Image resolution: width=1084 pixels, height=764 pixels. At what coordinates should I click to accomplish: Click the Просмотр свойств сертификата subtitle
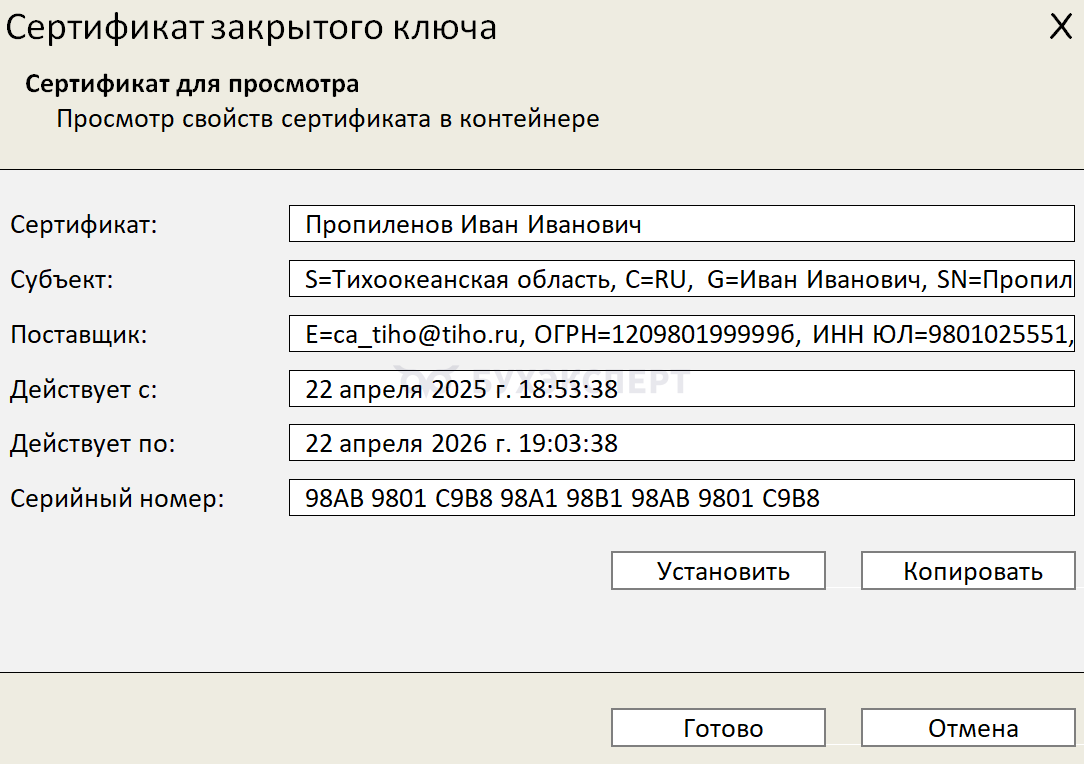(x=327, y=119)
